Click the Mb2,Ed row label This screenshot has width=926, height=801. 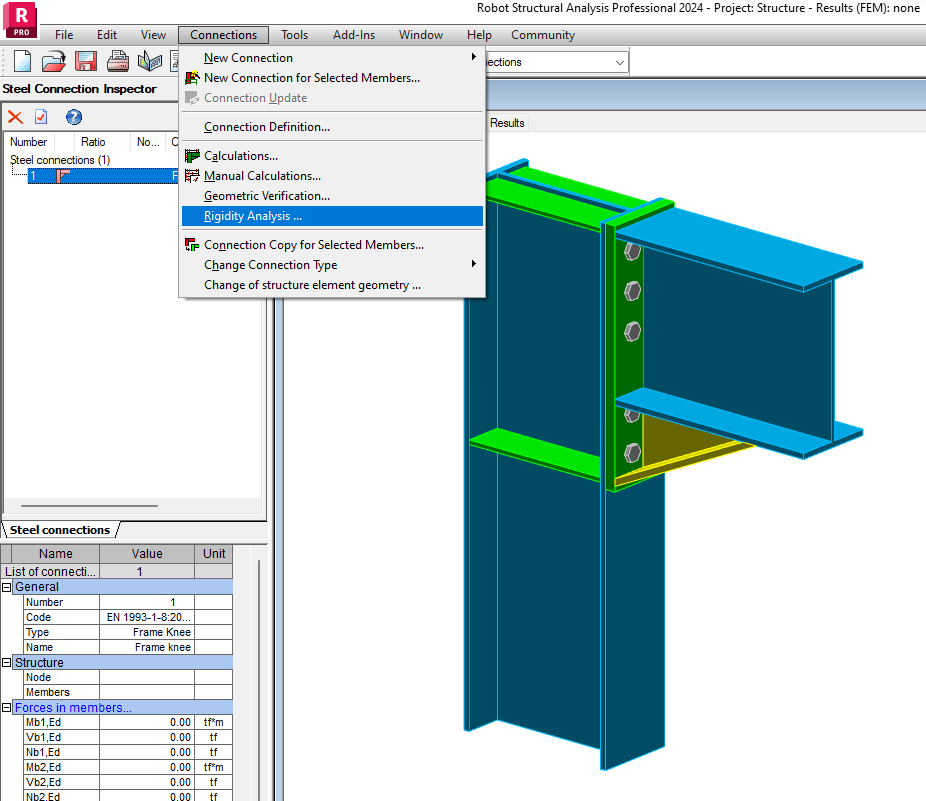pos(61,767)
